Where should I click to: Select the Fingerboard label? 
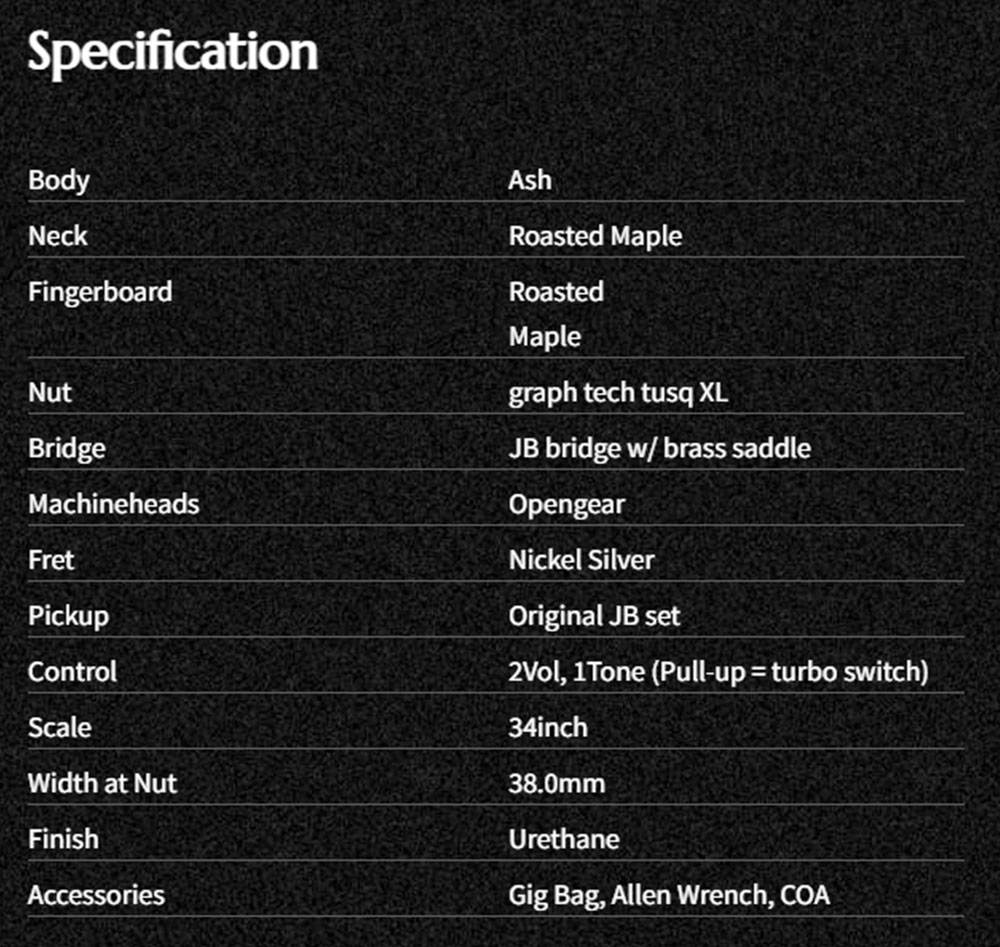coord(100,293)
